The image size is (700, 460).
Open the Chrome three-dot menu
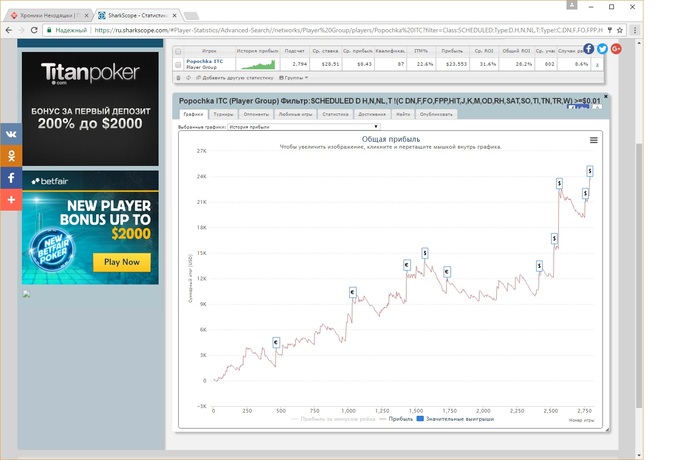pyautogui.click(x=635, y=30)
